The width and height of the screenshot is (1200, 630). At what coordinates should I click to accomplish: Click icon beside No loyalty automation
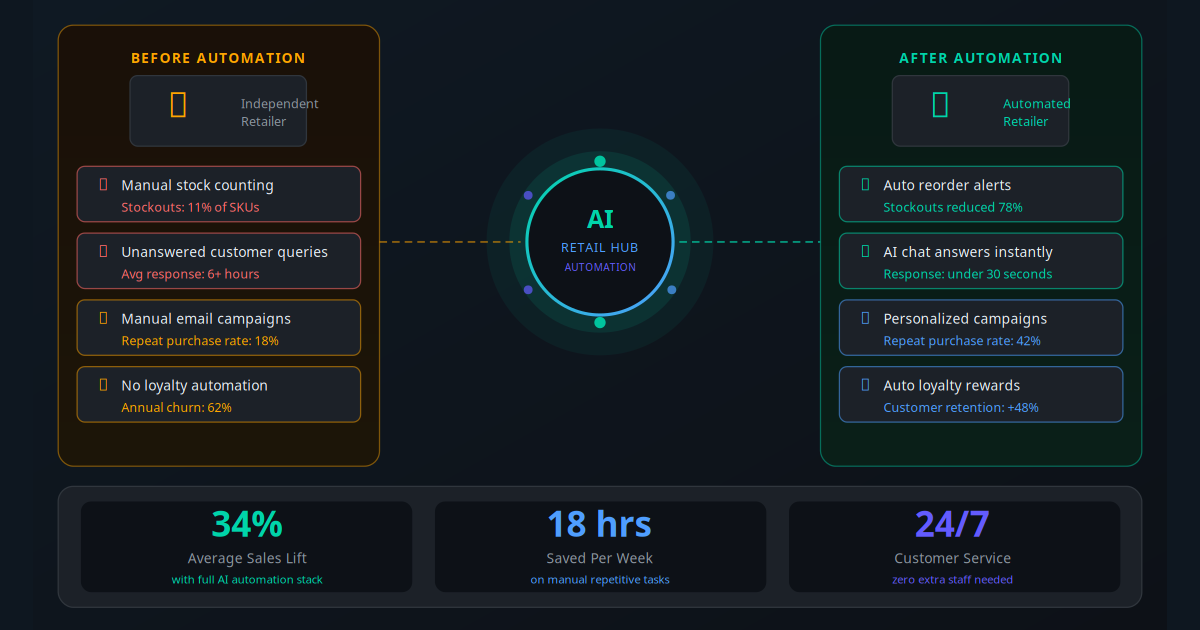point(103,385)
